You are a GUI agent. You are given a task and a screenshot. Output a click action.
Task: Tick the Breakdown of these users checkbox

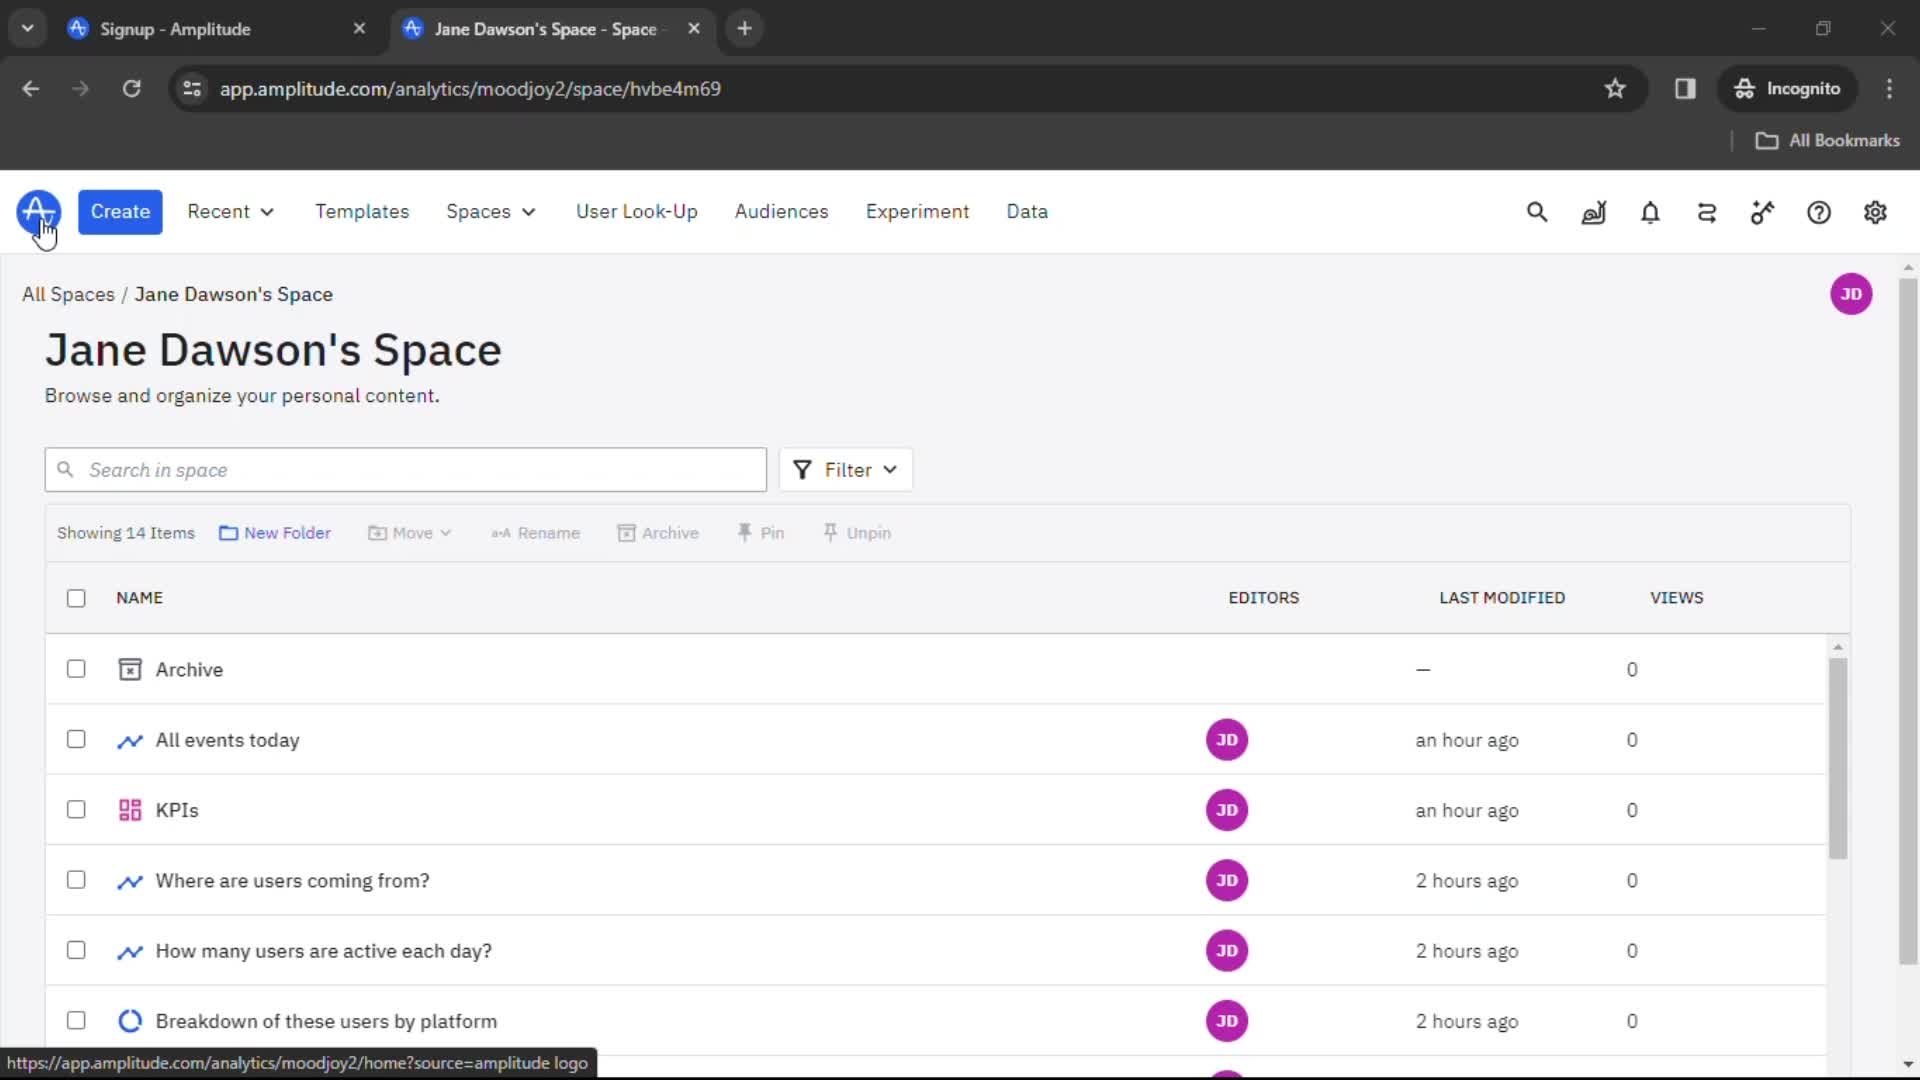76,1020
